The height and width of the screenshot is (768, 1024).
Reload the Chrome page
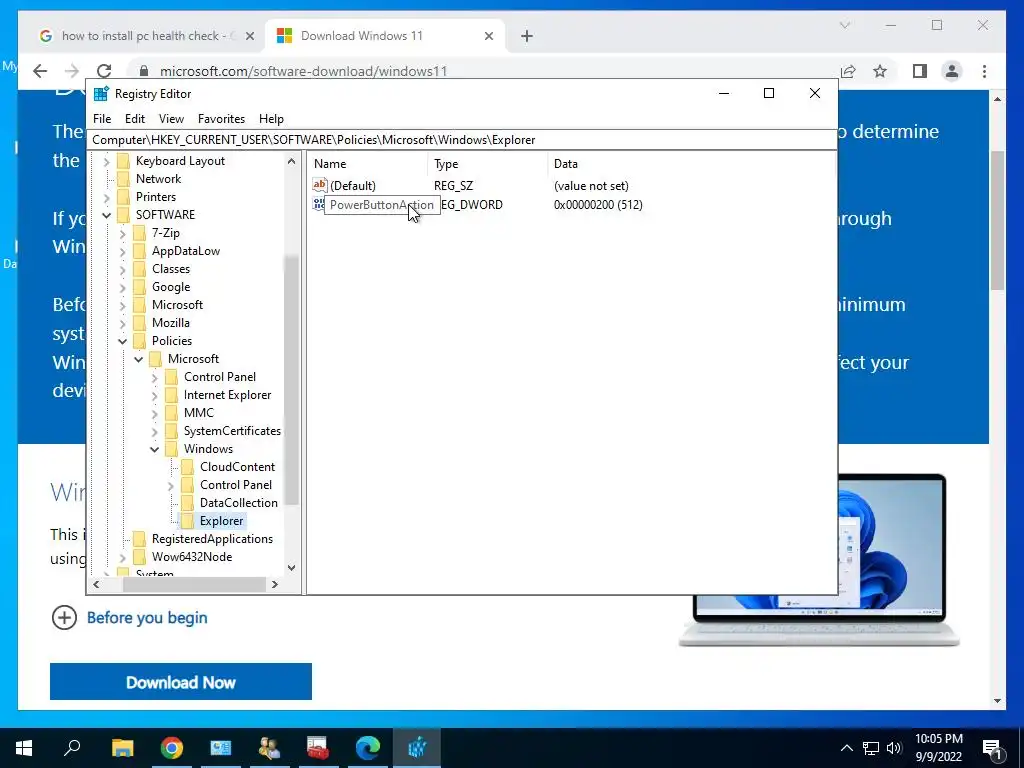[104, 71]
